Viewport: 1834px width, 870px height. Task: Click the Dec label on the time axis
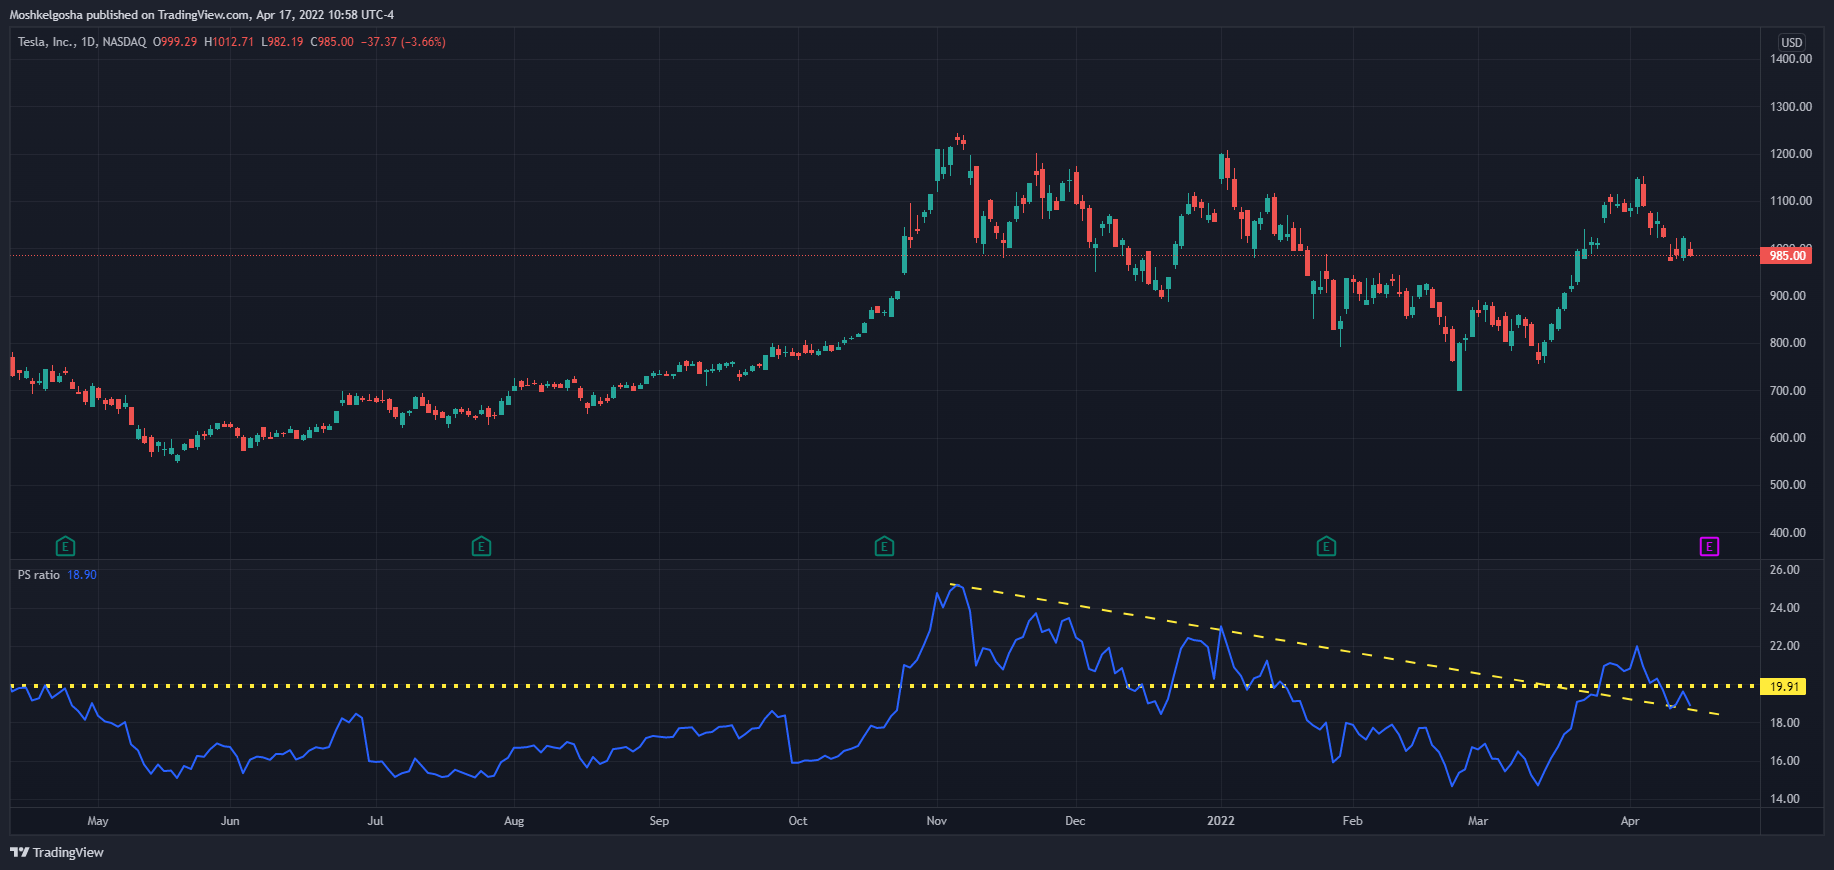coord(1075,821)
